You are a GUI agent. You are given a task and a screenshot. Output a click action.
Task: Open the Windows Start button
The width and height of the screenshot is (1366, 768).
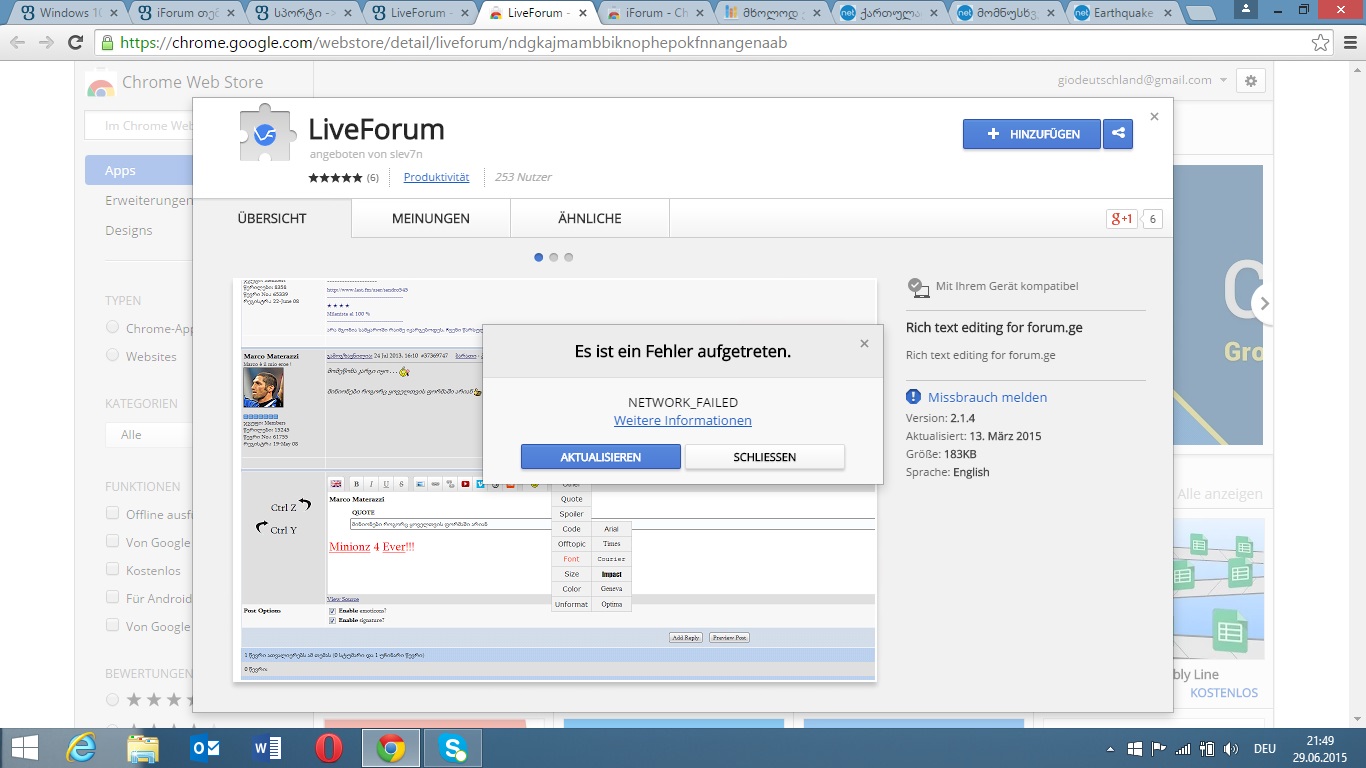pos(25,748)
